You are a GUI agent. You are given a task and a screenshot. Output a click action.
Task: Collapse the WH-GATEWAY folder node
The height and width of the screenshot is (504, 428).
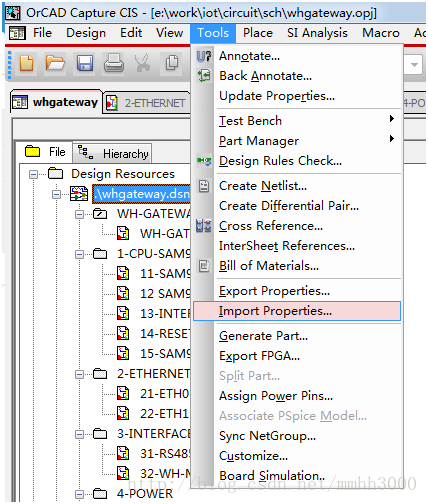click(x=79, y=214)
